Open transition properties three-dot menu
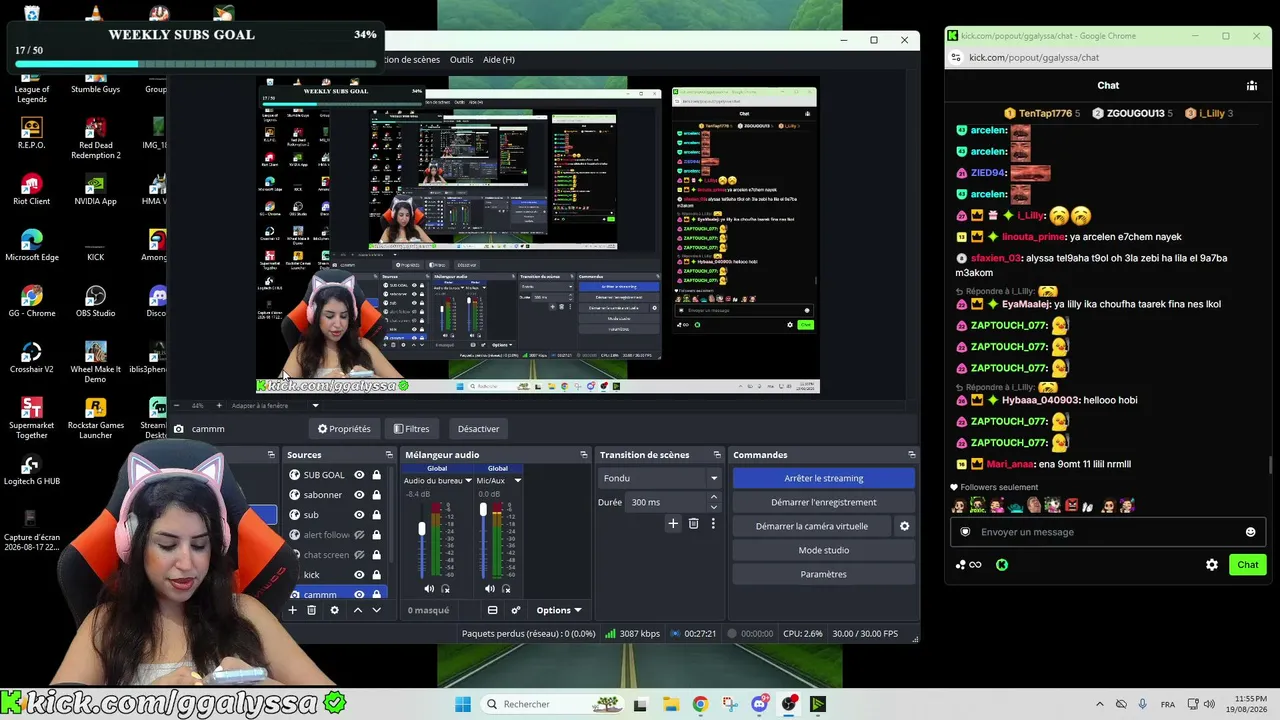 pyautogui.click(x=713, y=523)
